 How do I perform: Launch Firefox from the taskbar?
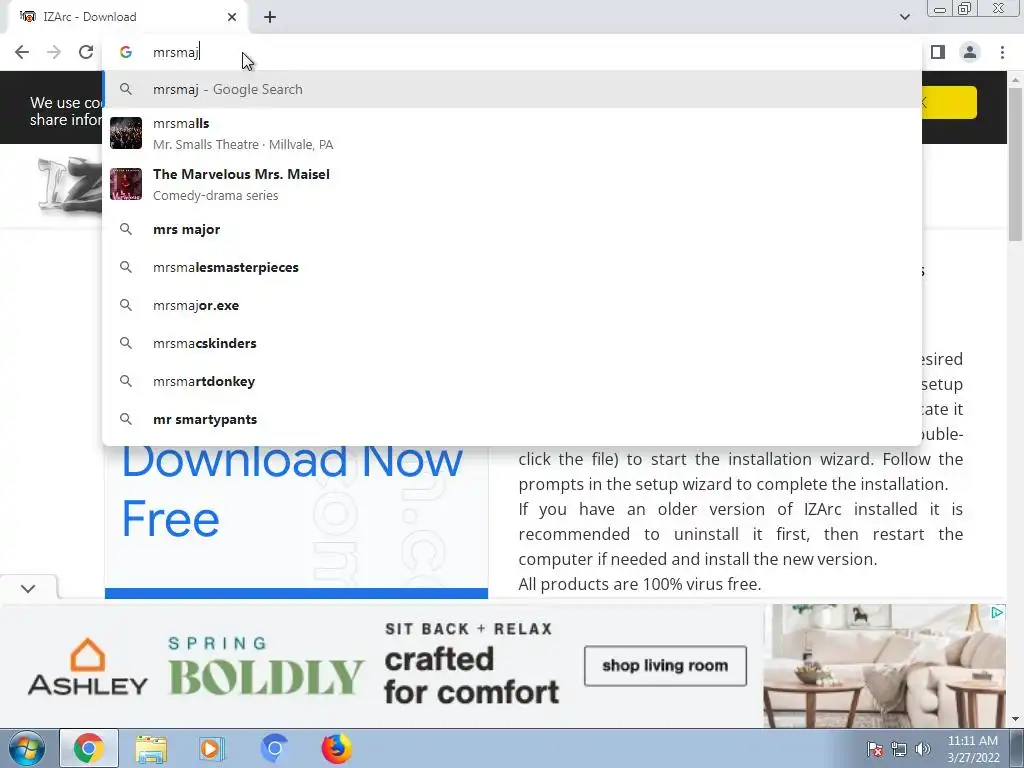point(336,748)
